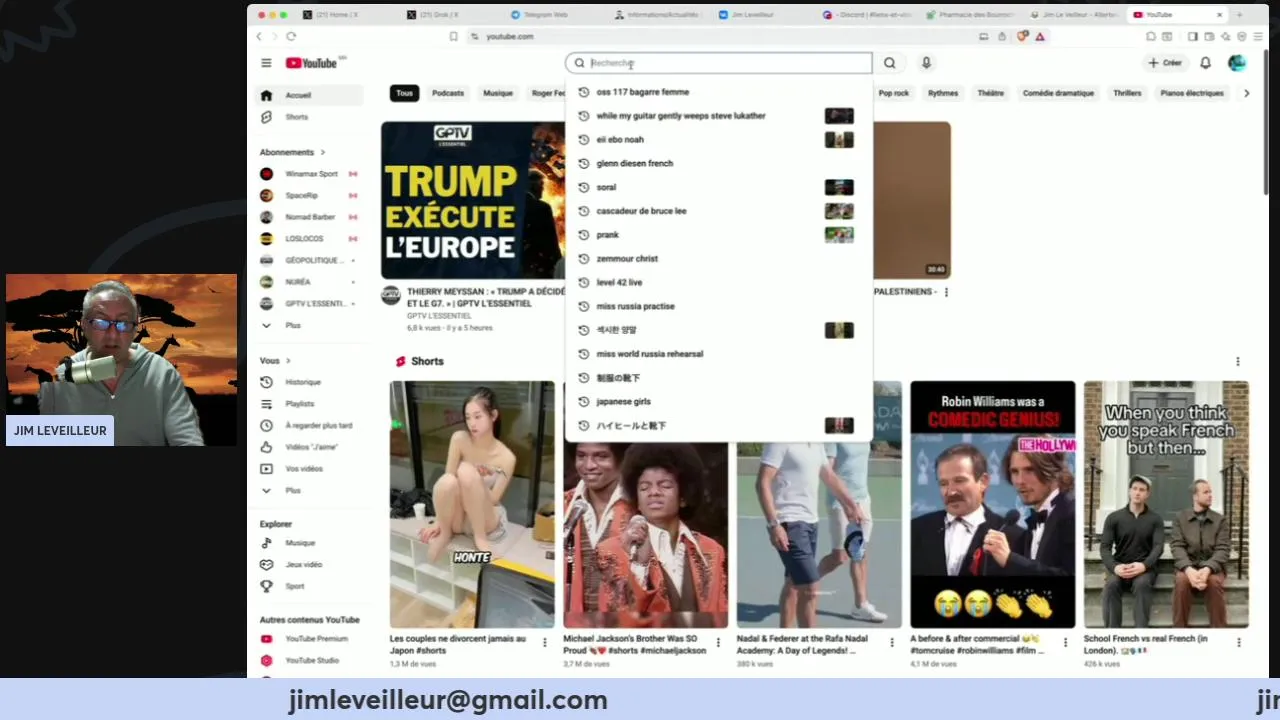Expand the Abonnements section chevron
Viewport: 1280px width, 720px height.
pyautogui.click(x=322, y=152)
